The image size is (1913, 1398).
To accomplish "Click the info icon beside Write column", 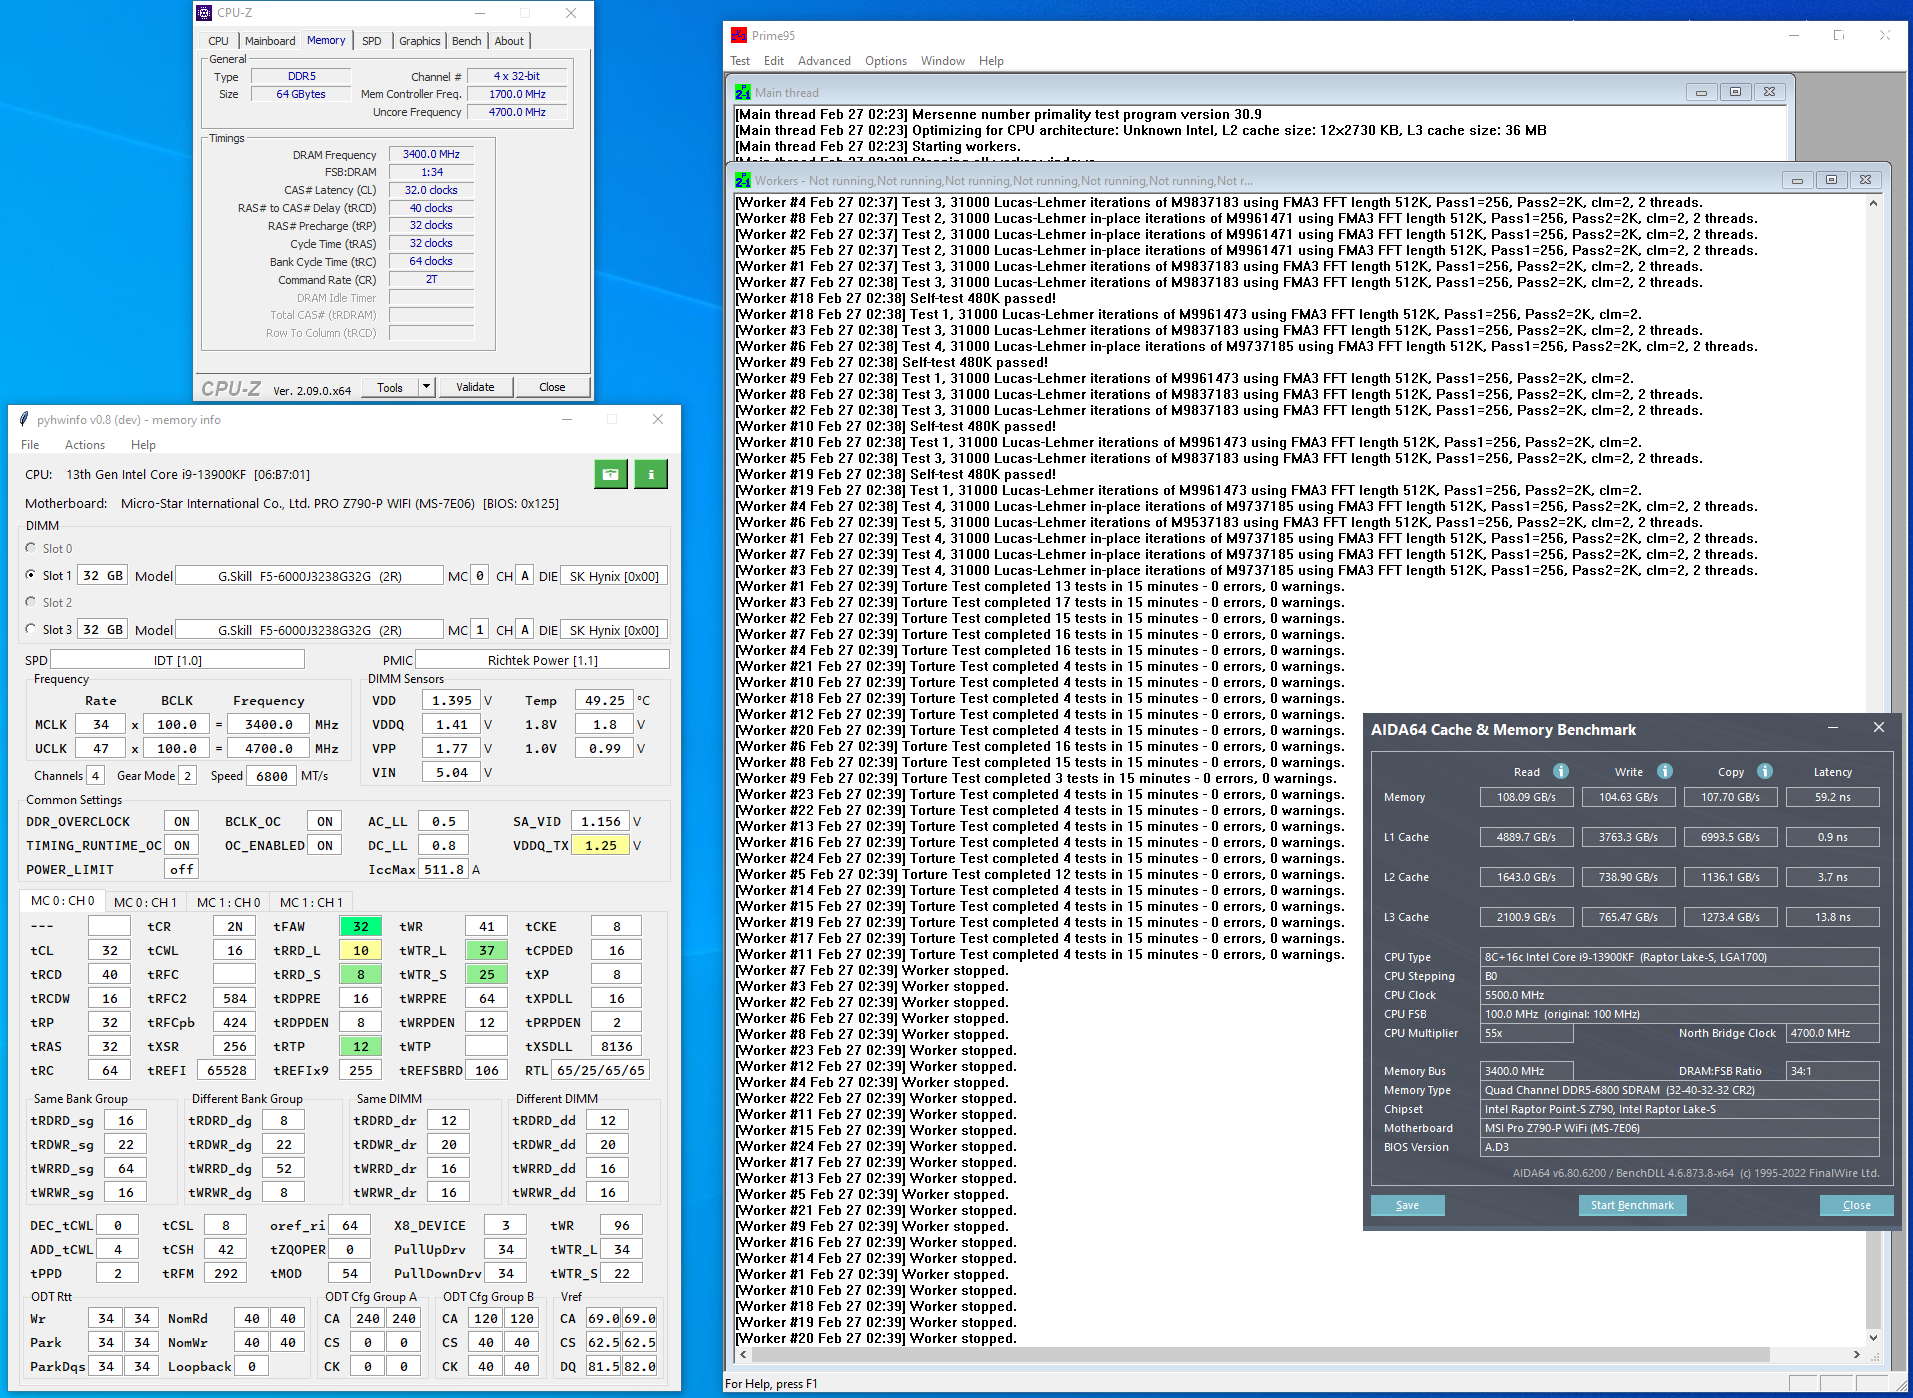I will [1664, 771].
